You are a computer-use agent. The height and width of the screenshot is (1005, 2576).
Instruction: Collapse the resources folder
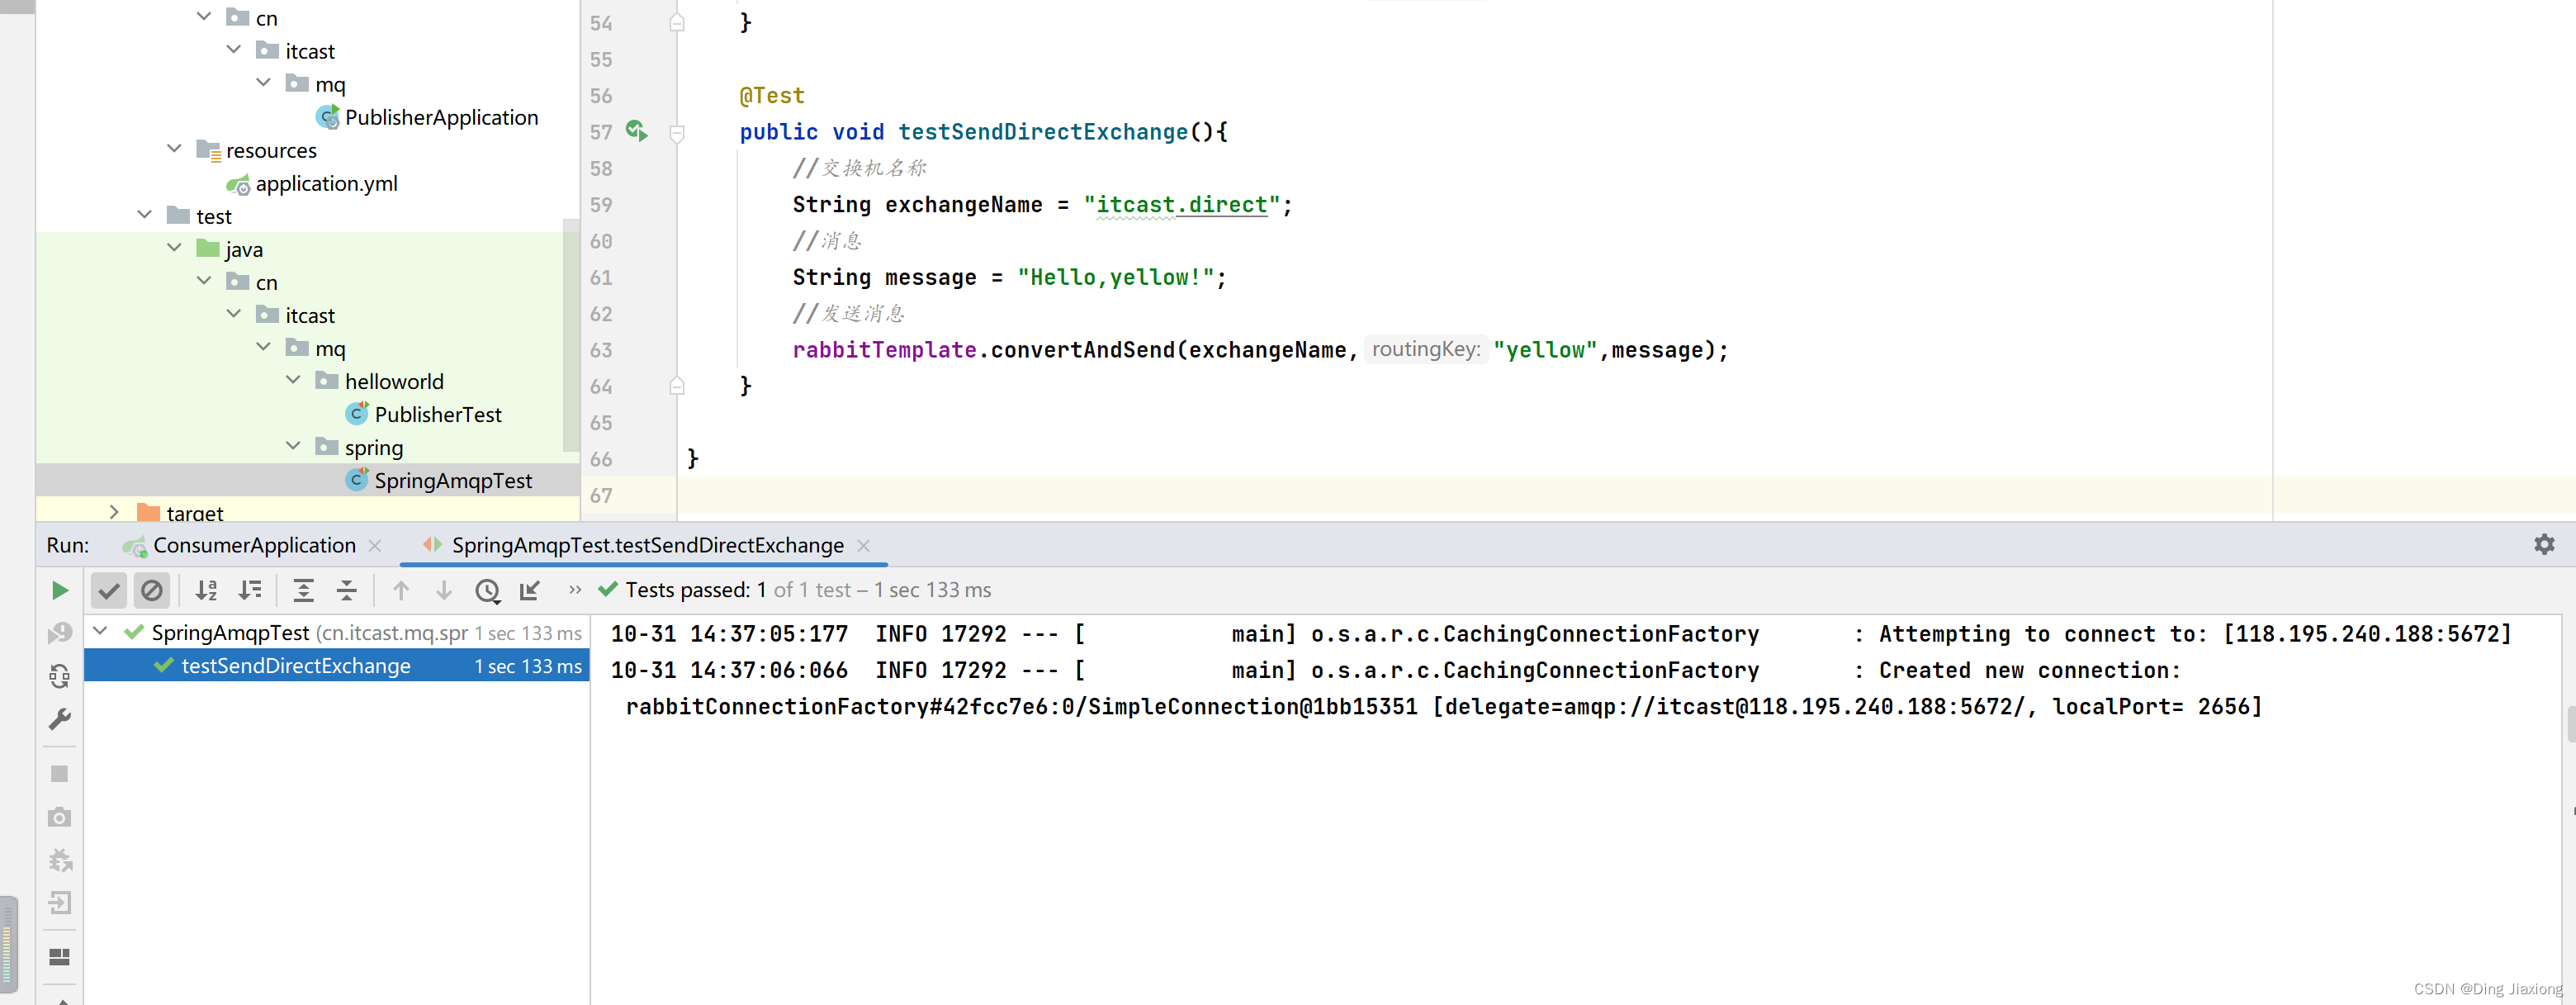point(174,149)
